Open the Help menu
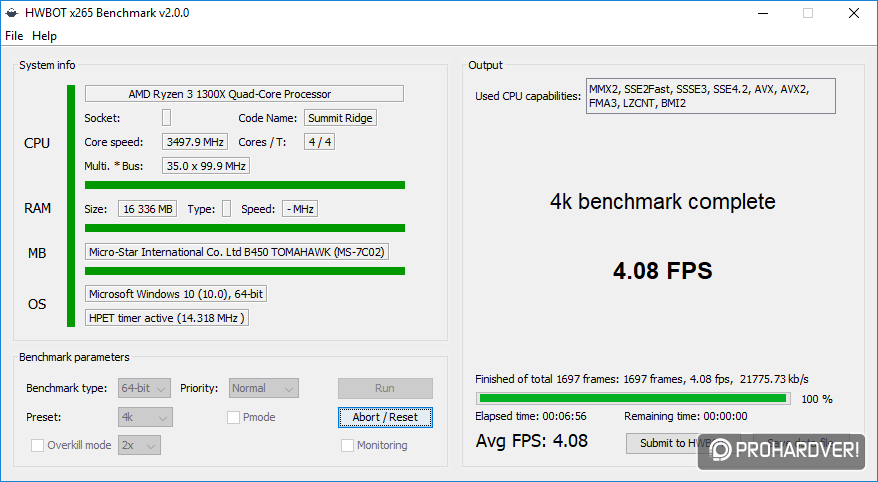The height and width of the screenshot is (482, 878). tap(44, 36)
